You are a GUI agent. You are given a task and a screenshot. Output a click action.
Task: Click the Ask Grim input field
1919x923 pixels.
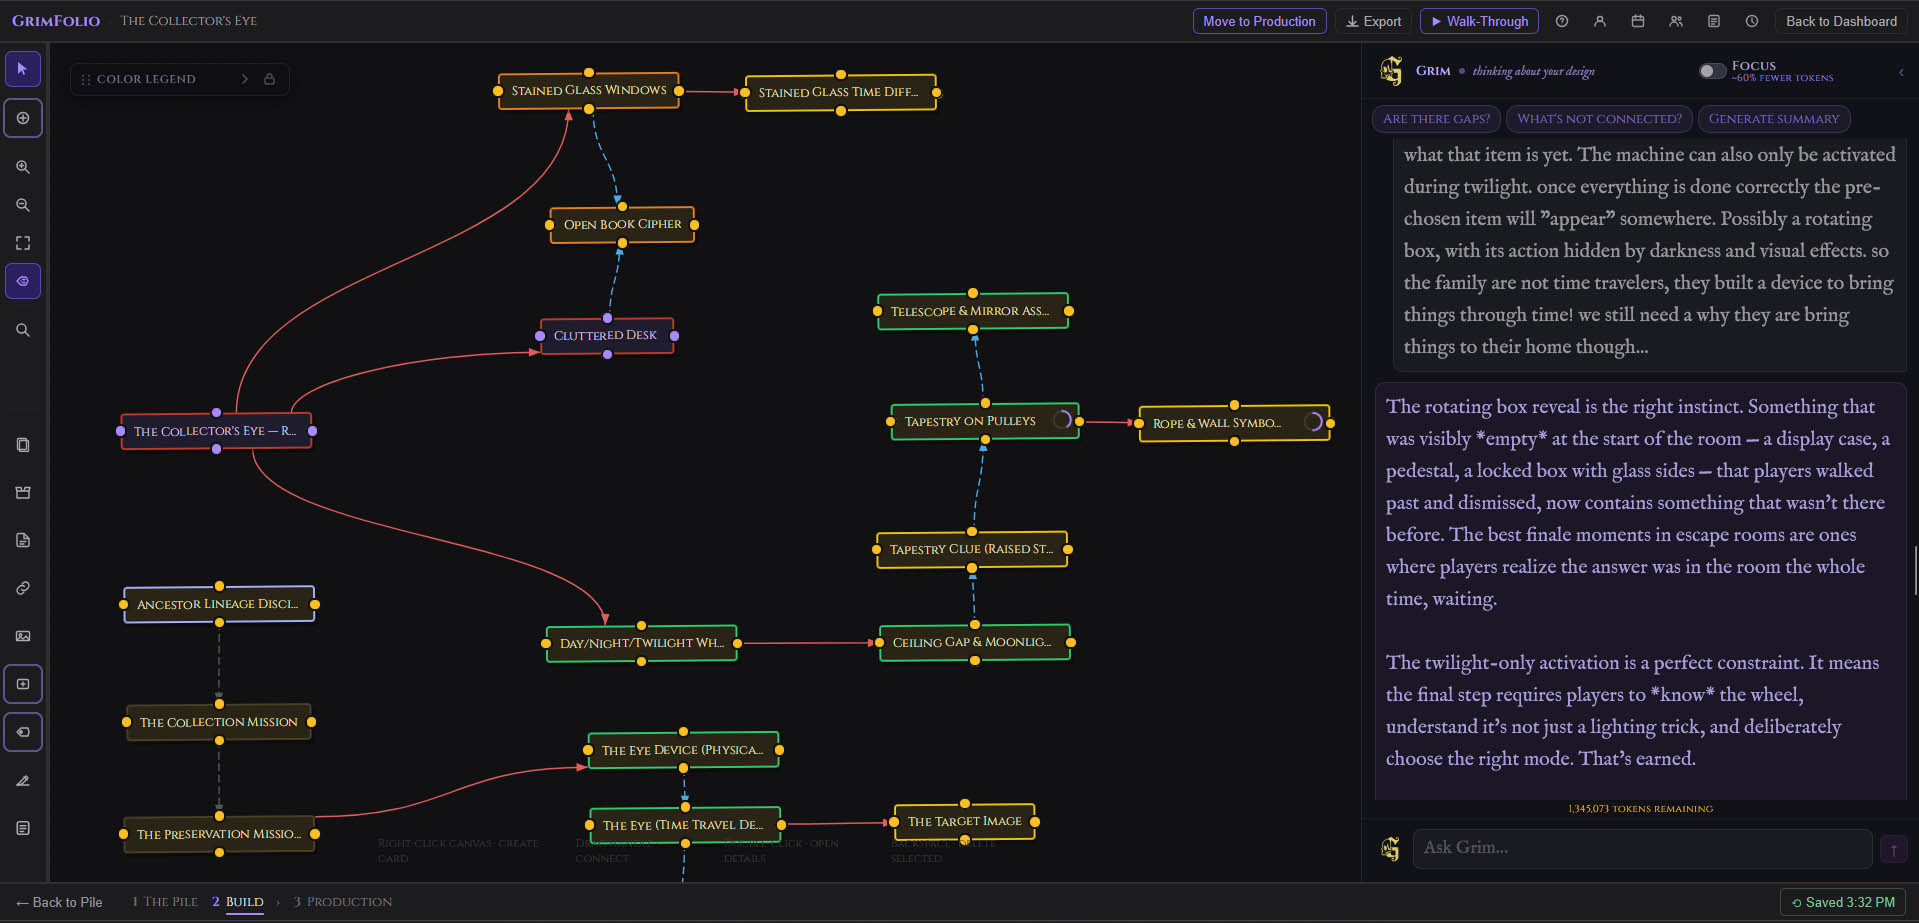(1642, 848)
